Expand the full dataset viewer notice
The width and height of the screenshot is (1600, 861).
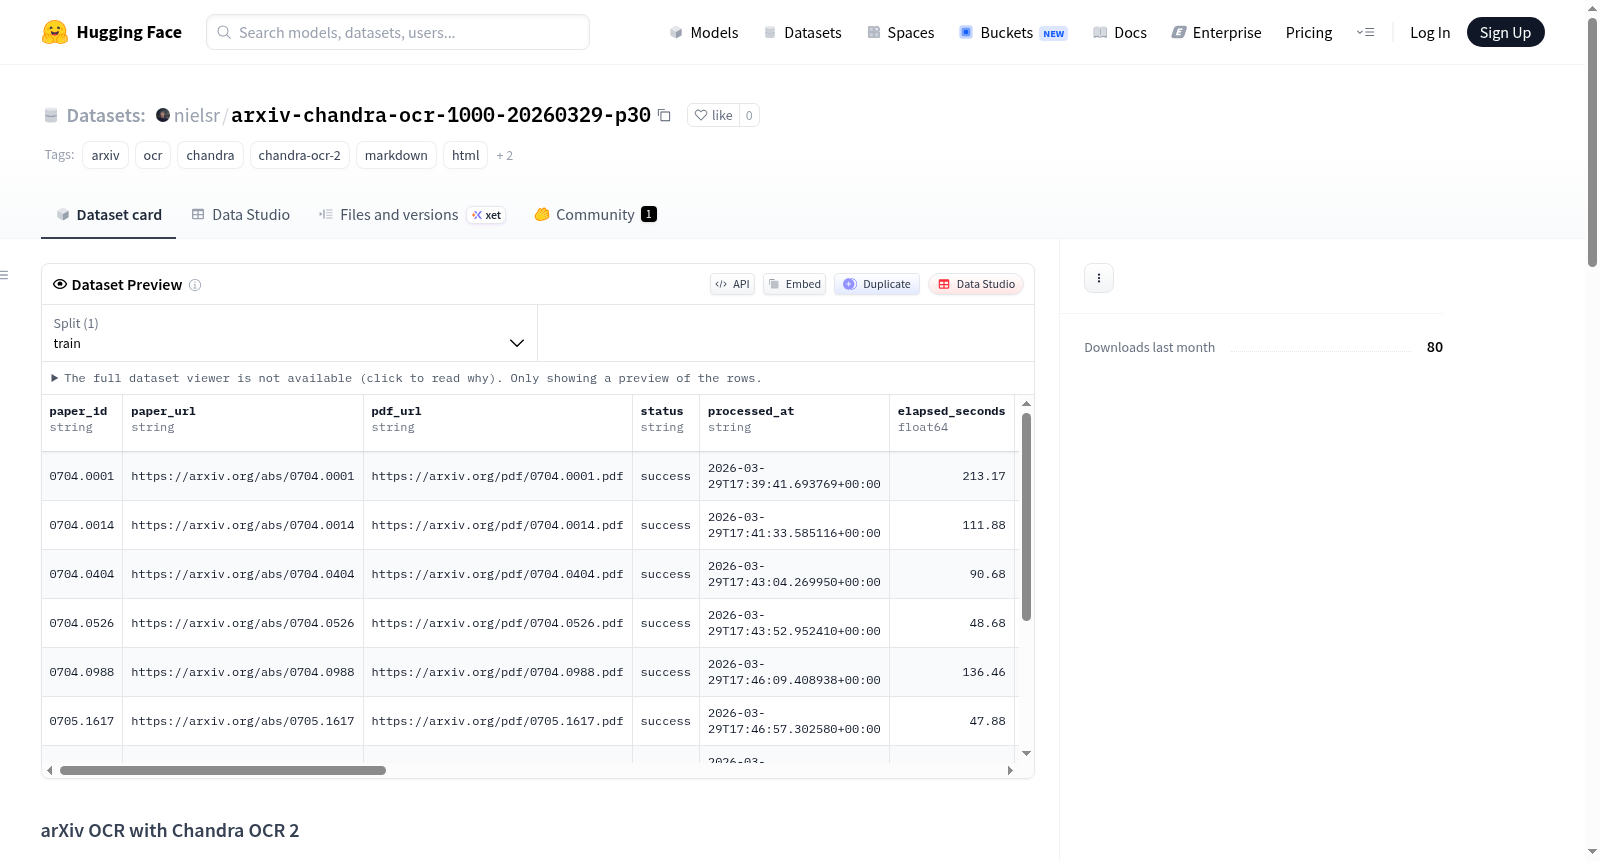pos(406,378)
